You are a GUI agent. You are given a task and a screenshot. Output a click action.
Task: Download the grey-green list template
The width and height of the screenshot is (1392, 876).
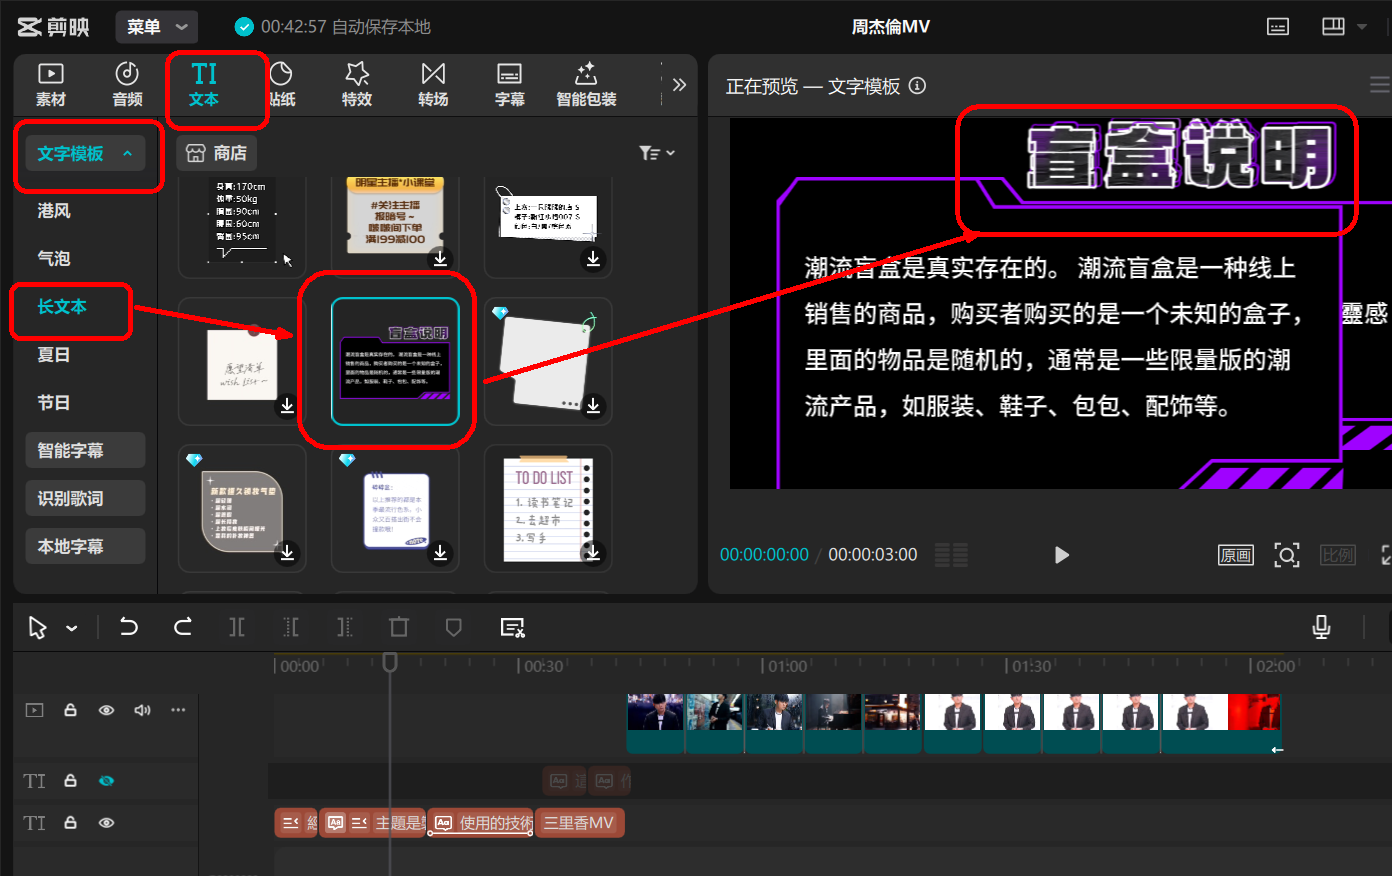[287, 552]
